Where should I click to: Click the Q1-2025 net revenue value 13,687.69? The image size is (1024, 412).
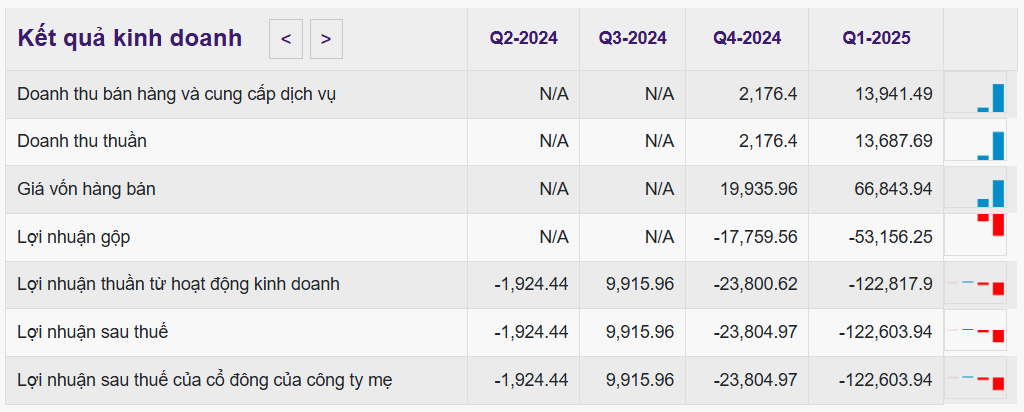point(893,141)
